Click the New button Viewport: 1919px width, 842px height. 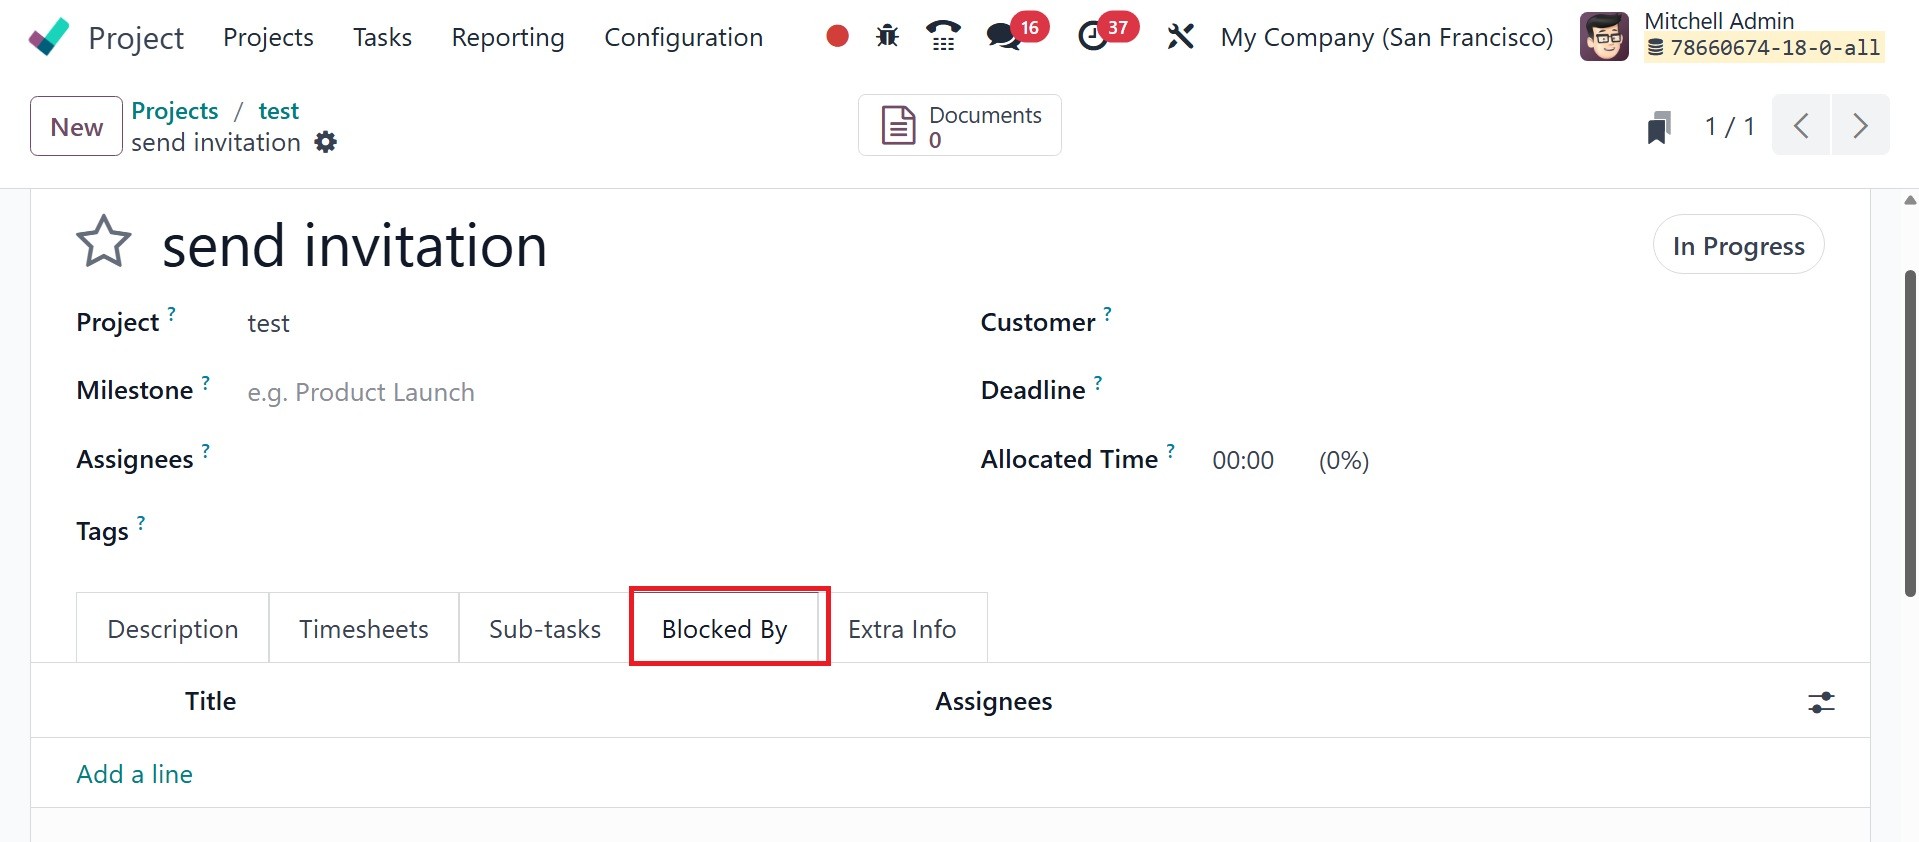(76, 127)
